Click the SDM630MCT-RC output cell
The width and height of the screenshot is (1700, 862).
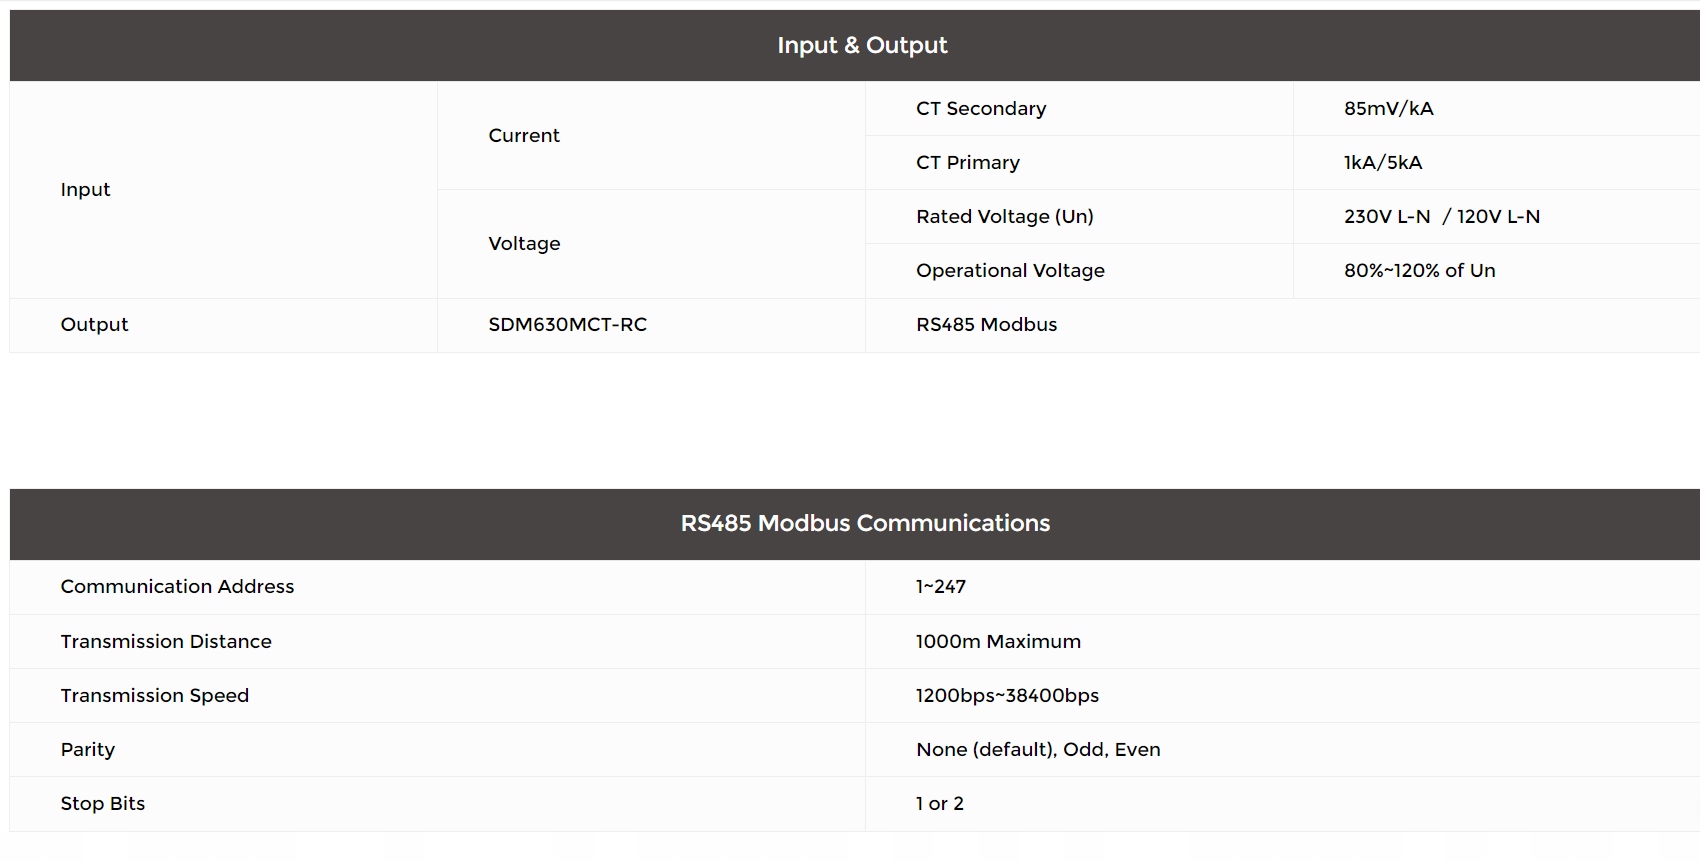click(567, 324)
